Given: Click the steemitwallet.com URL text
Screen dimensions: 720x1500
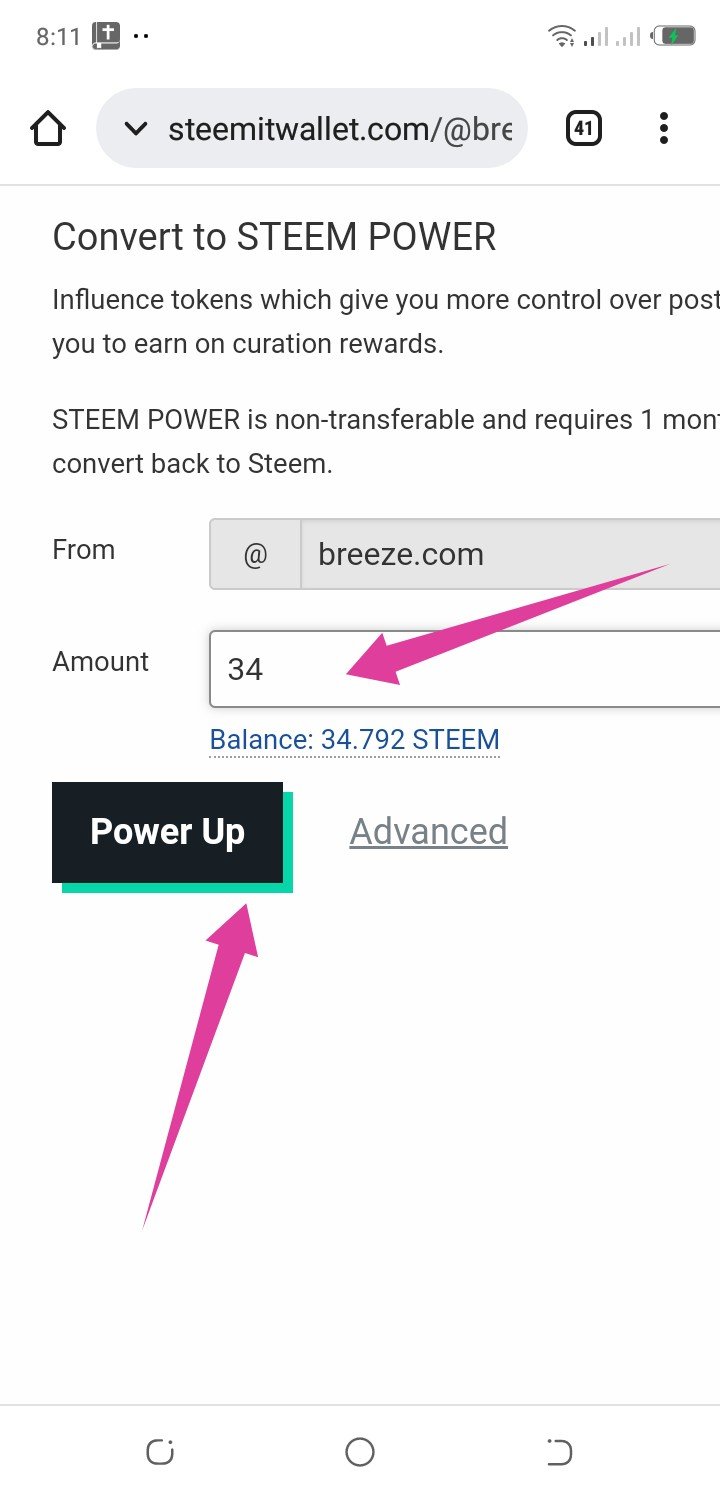Looking at the screenshot, I should tap(340, 128).
